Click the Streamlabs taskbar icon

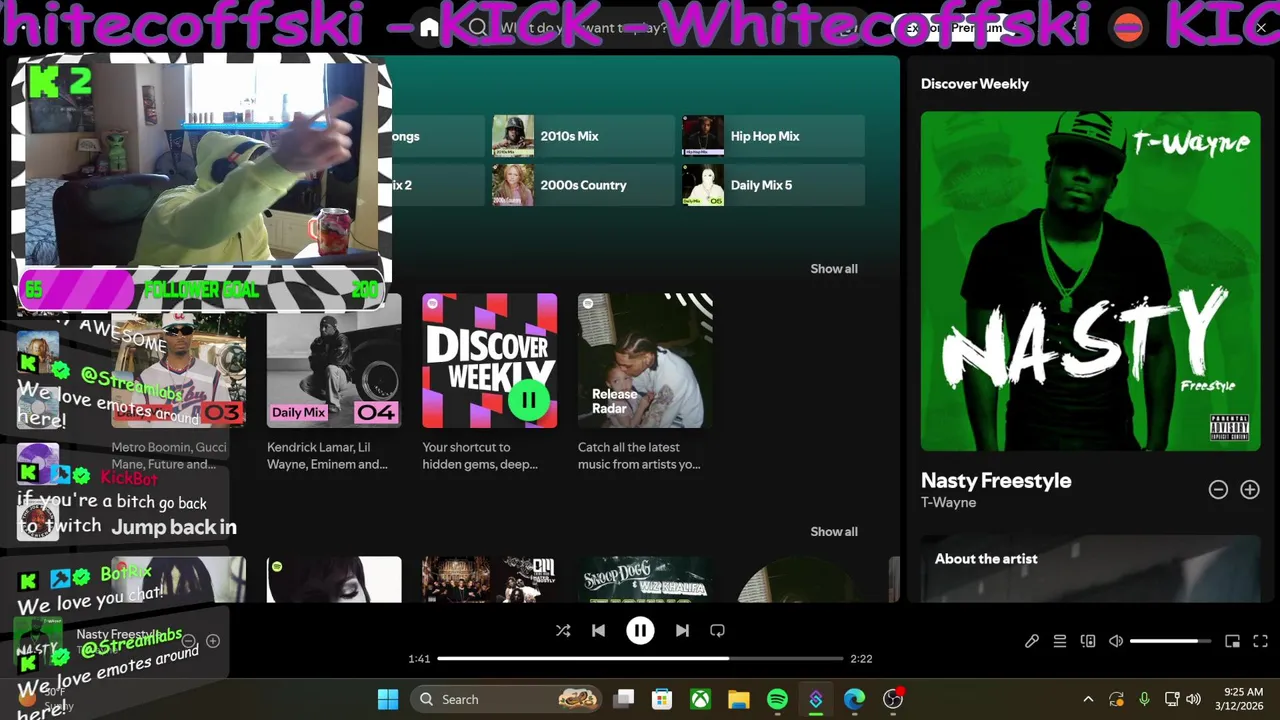click(x=816, y=699)
